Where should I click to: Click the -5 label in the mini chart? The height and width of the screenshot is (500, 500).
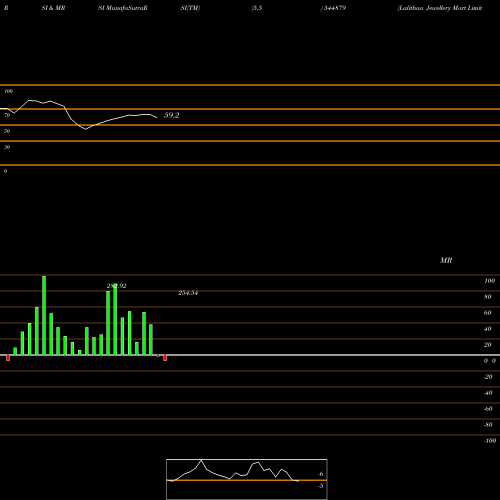(320, 486)
